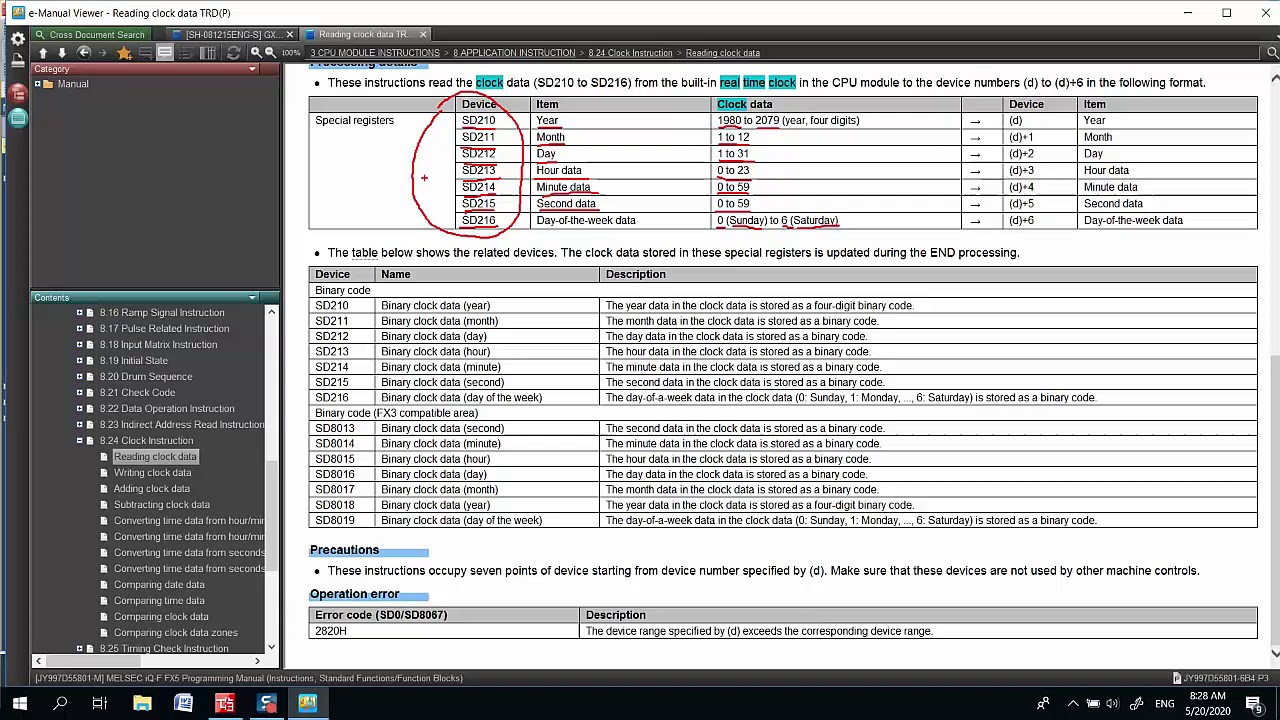
Task: Zoom out with the magnifier minus icon
Action: [271, 53]
